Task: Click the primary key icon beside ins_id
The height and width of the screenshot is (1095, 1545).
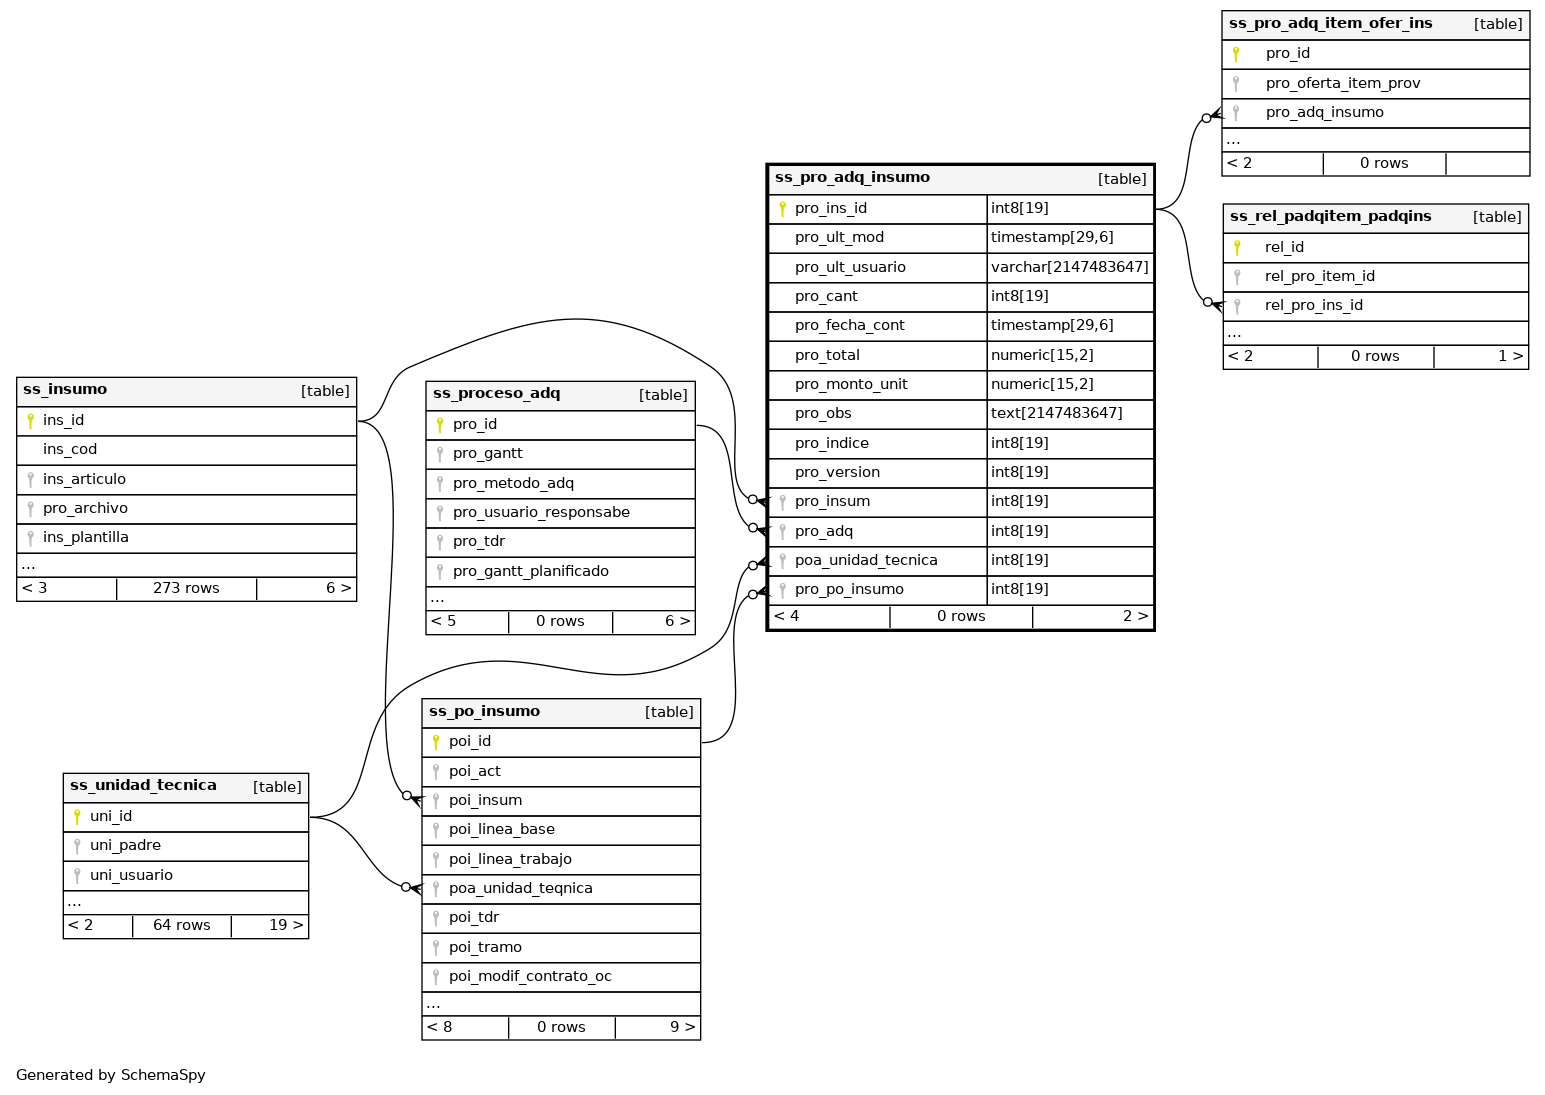Action: [x=30, y=421]
